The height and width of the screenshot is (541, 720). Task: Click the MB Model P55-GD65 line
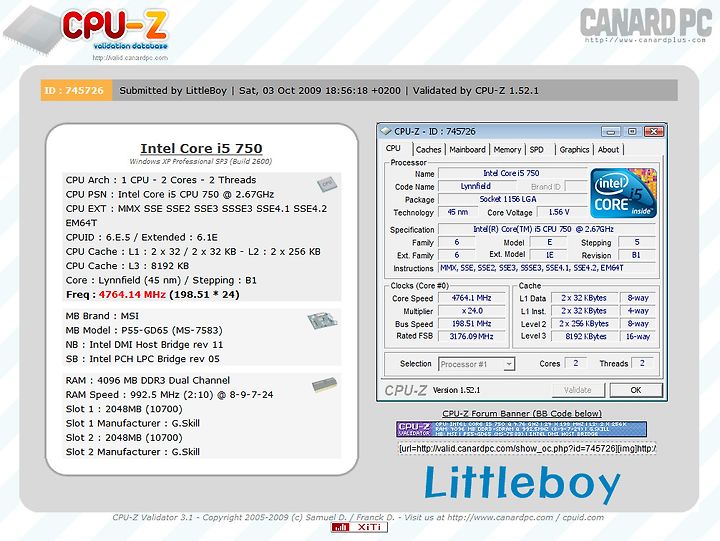tap(144, 331)
